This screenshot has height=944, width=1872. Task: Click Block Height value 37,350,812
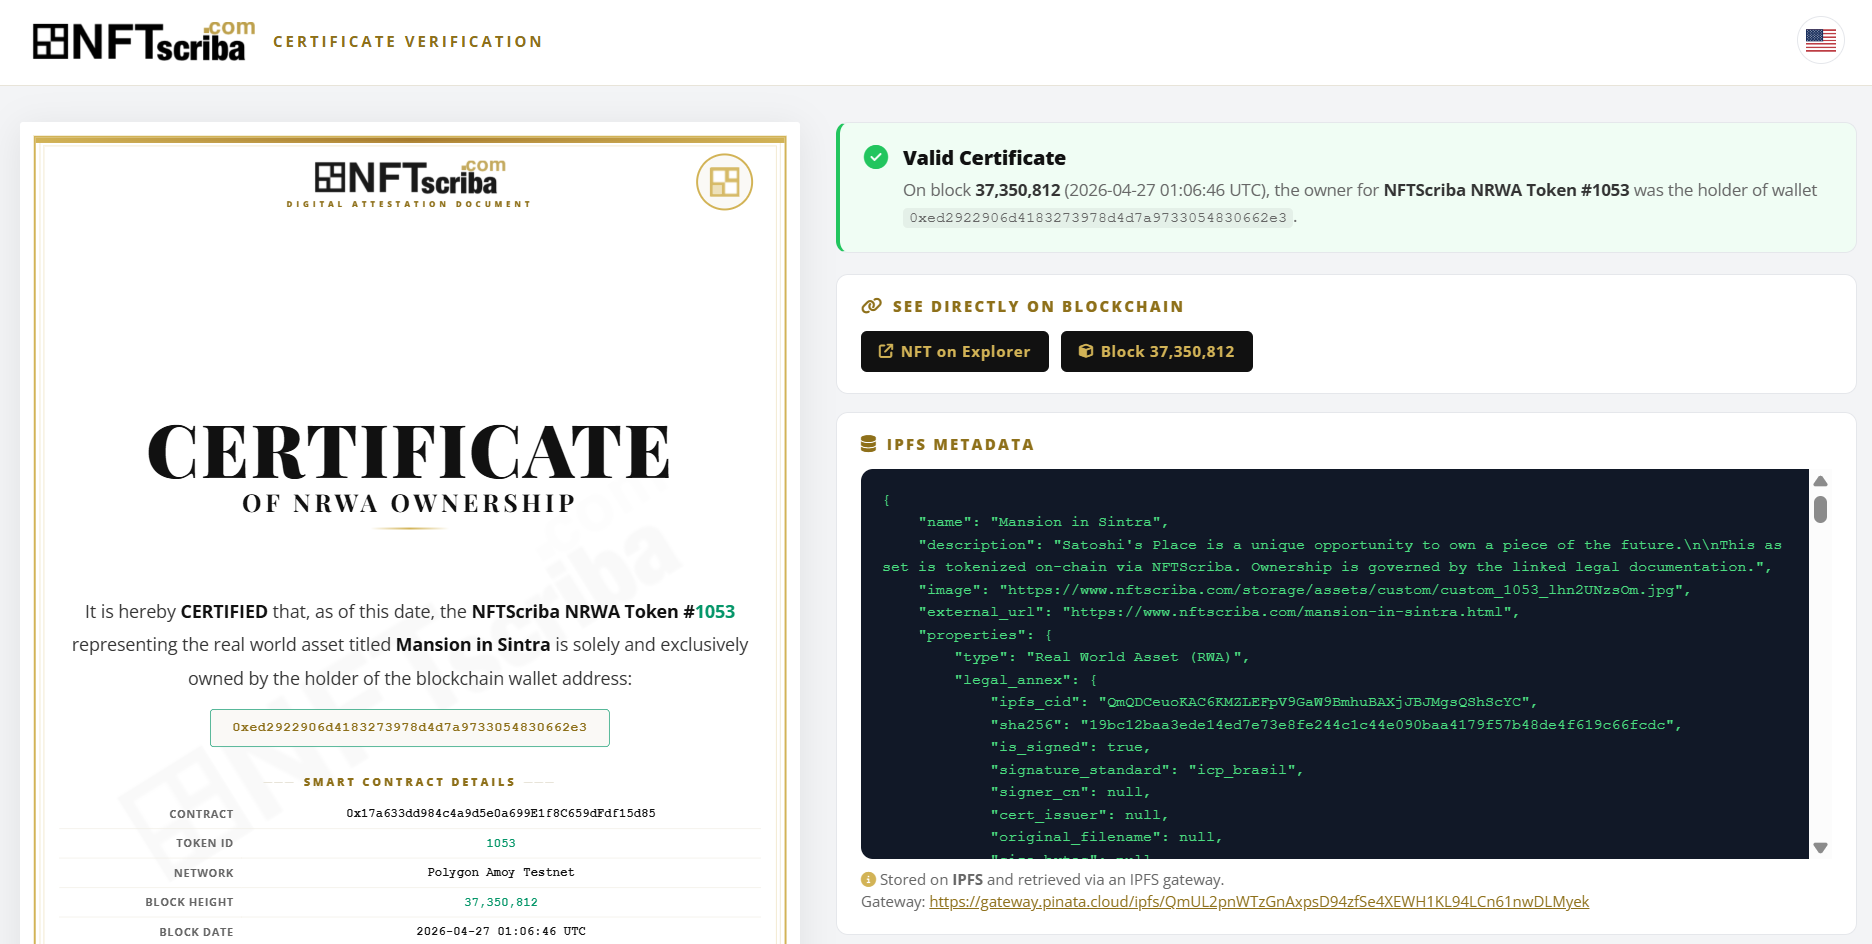click(501, 902)
